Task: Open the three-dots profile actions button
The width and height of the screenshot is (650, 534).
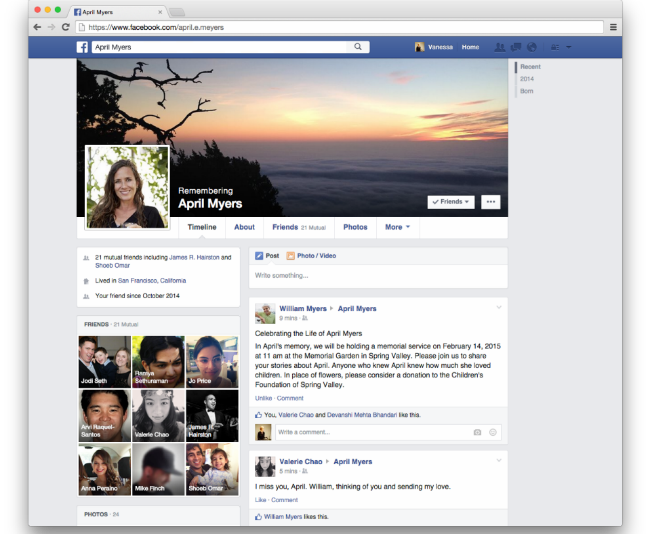Action: coord(490,202)
